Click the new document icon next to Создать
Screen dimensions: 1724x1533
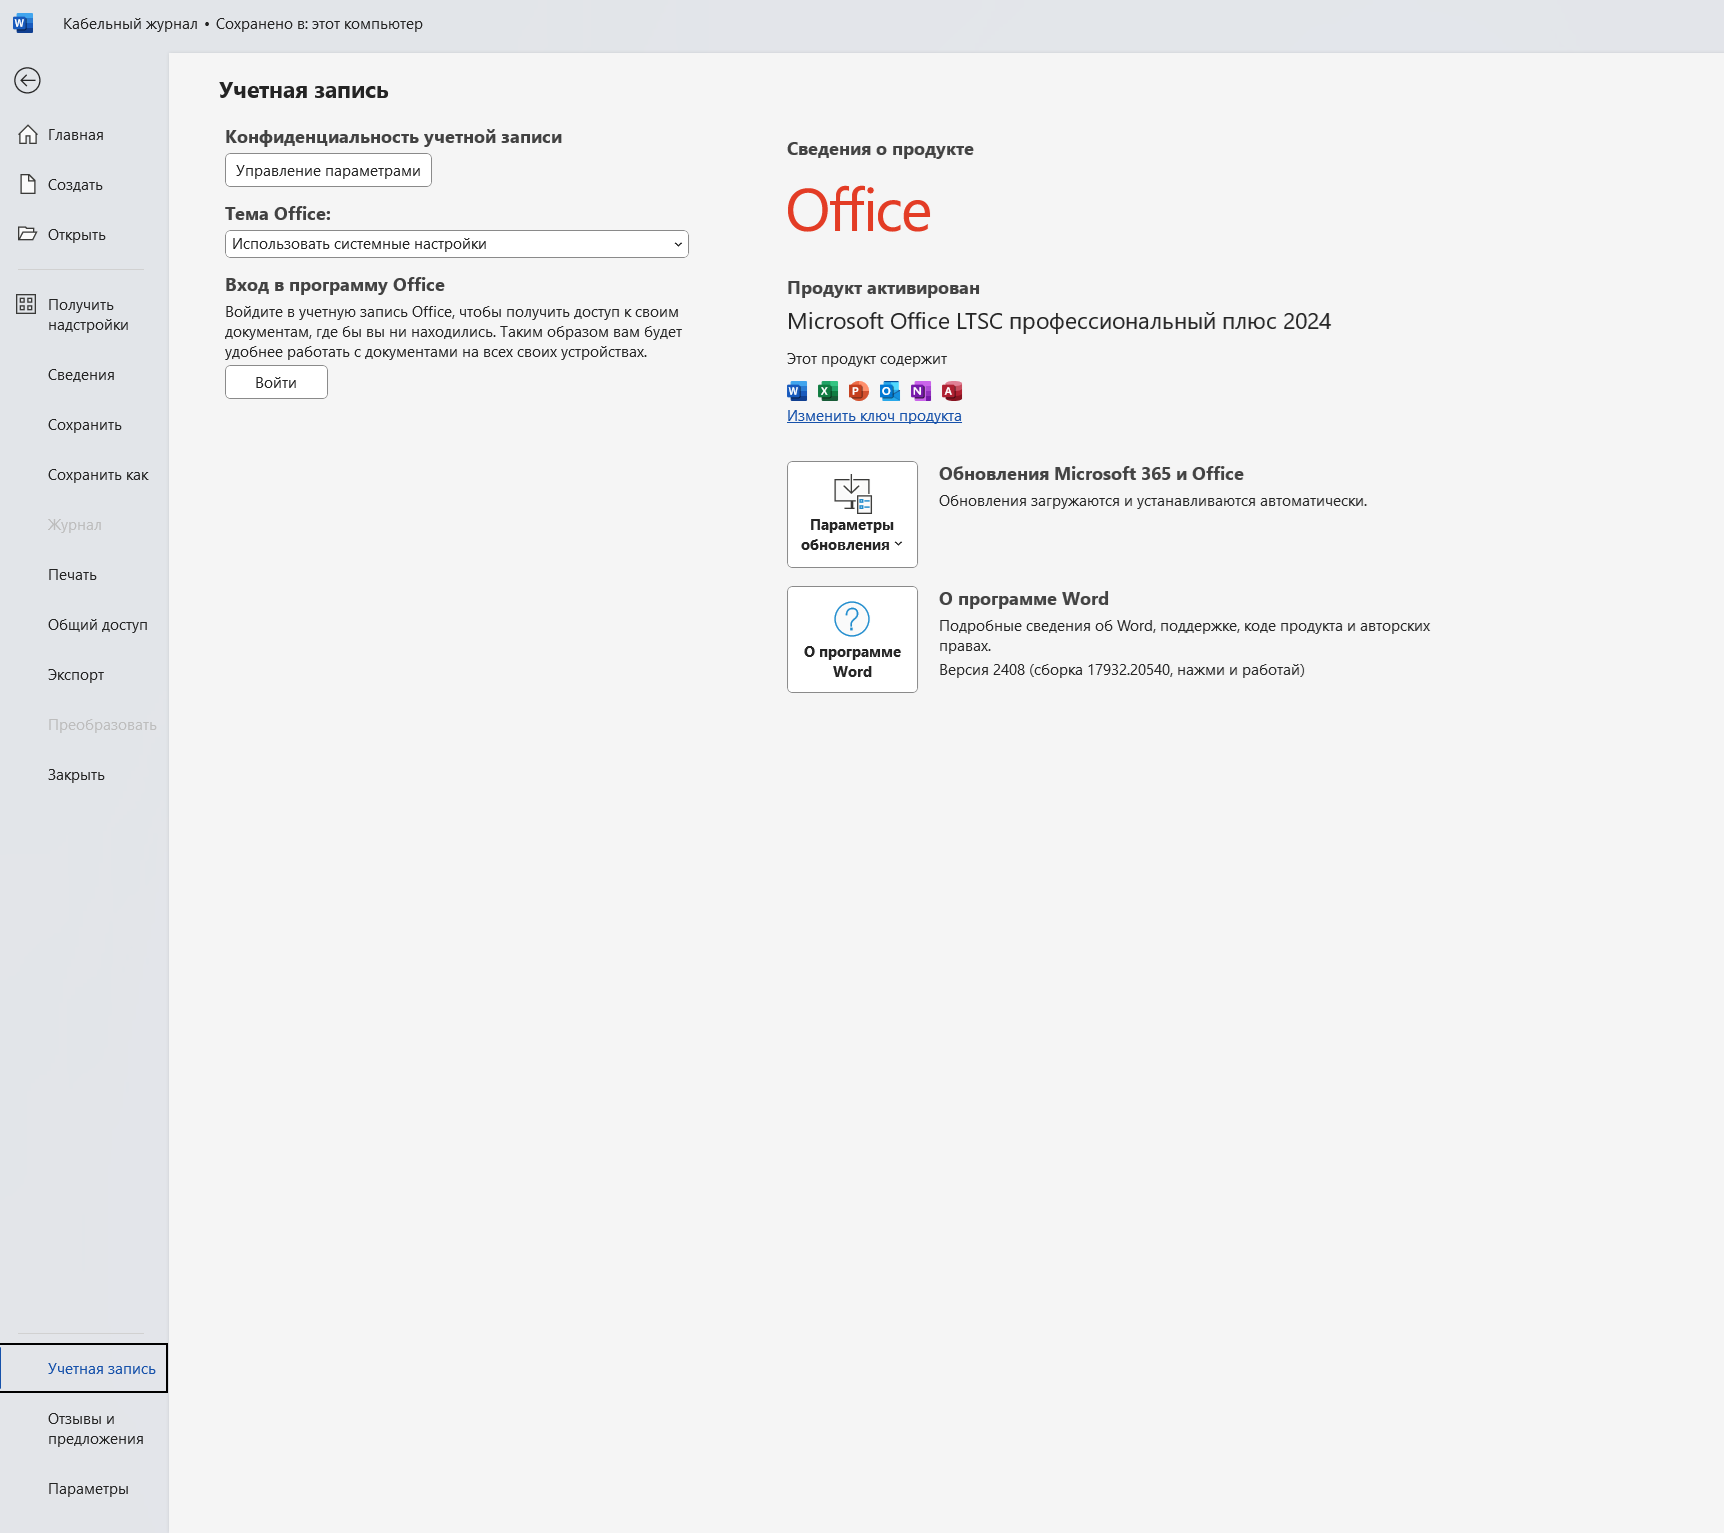point(28,184)
